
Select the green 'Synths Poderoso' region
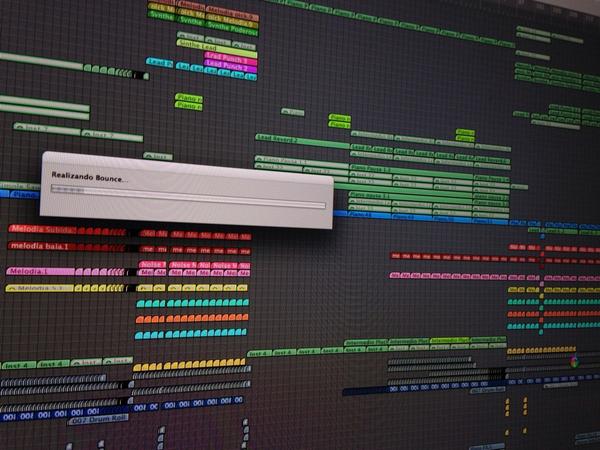click(x=232, y=29)
